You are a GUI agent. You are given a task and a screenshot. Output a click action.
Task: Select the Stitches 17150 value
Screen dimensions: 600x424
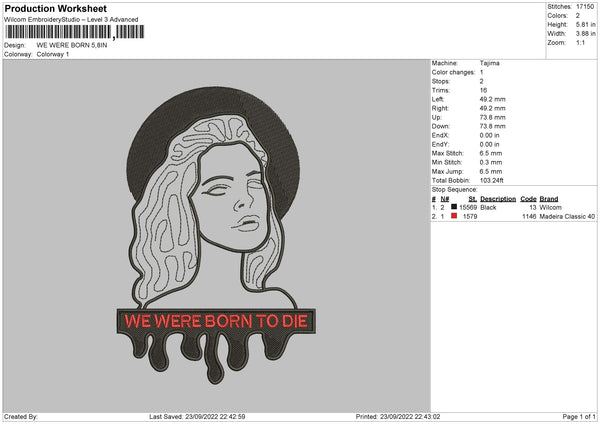[585, 7]
